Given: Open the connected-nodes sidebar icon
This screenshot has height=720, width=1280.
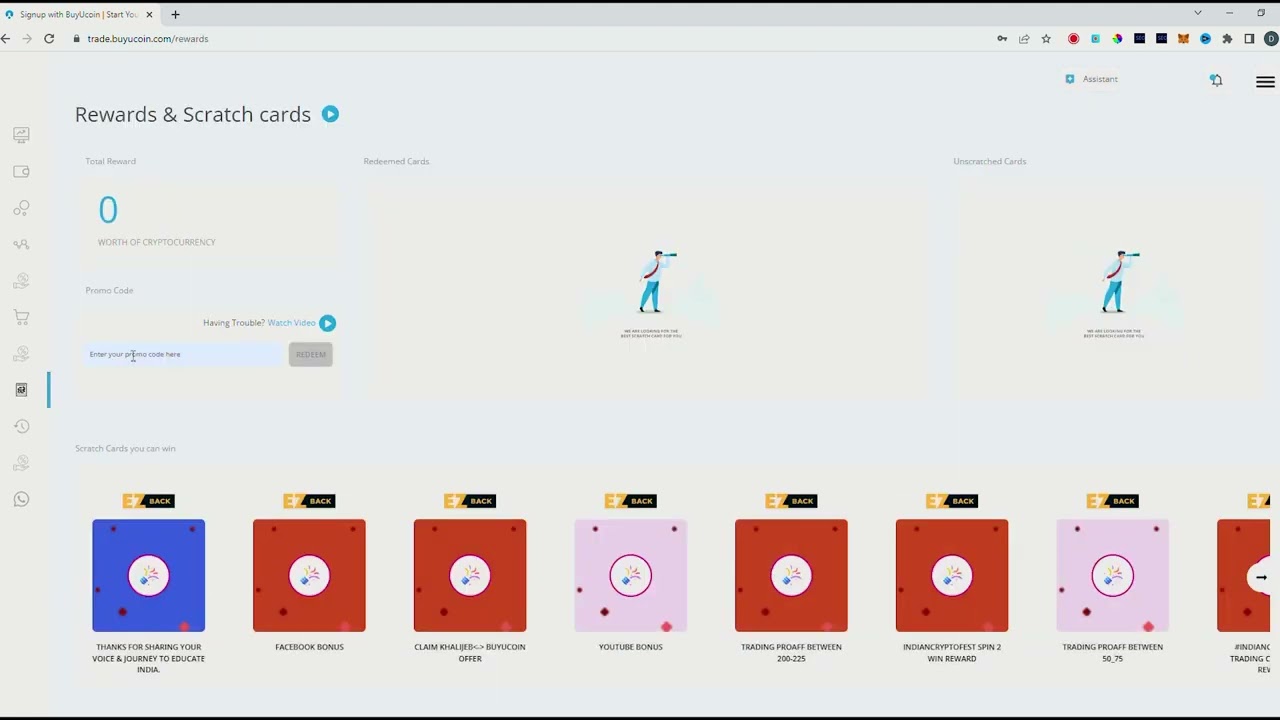Looking at the screenshot, I should [x=21, y=244].
